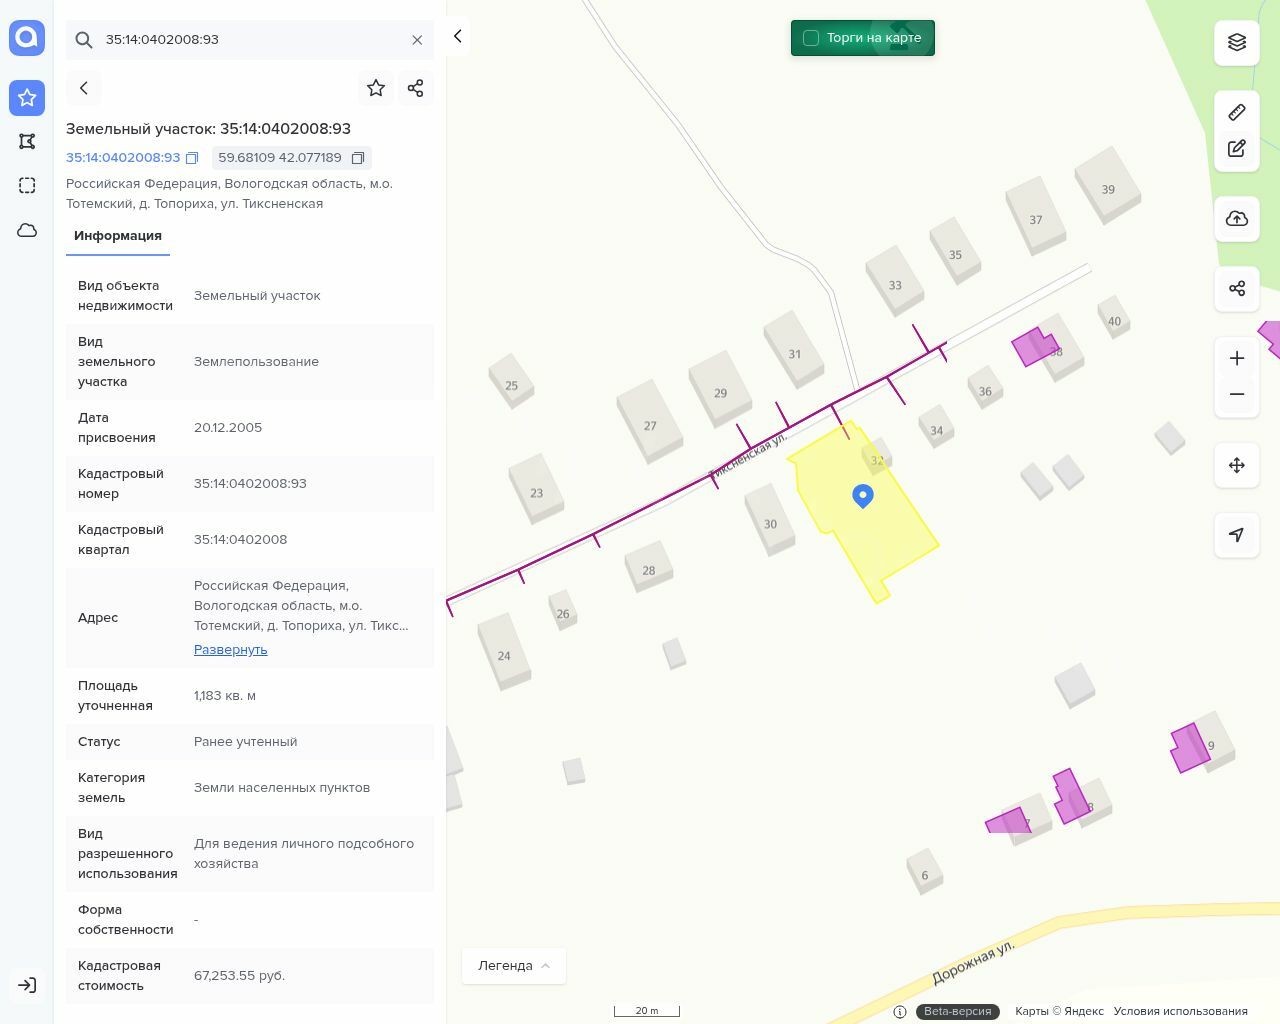Collapse the left information sidebar
The height and width of the screenshot is (1024, 1280).
pos(457,36)
